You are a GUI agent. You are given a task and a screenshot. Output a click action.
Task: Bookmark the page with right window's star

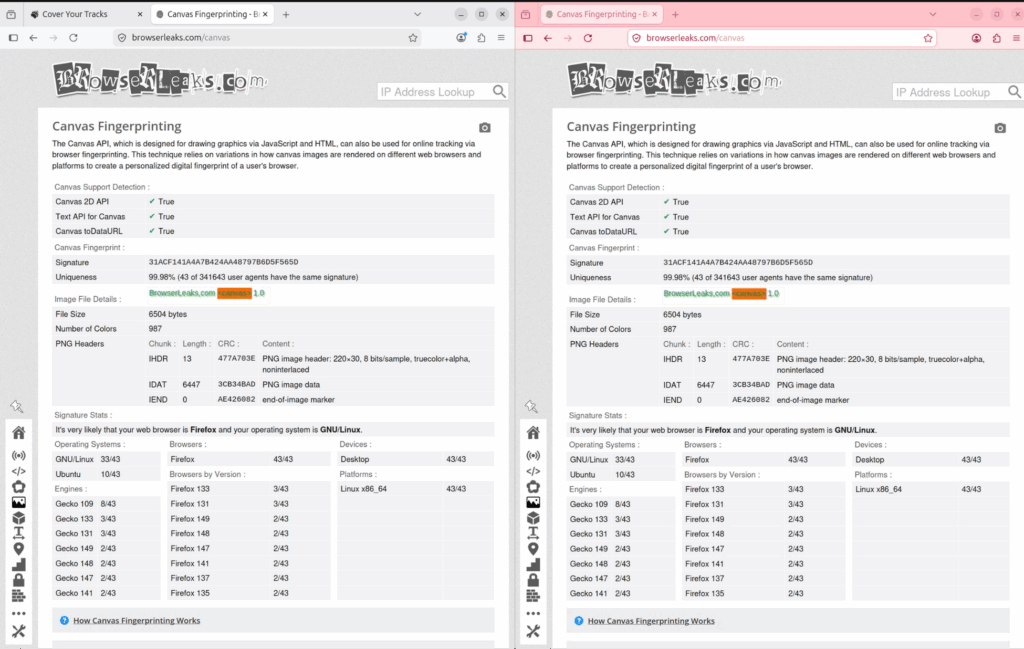928,38
